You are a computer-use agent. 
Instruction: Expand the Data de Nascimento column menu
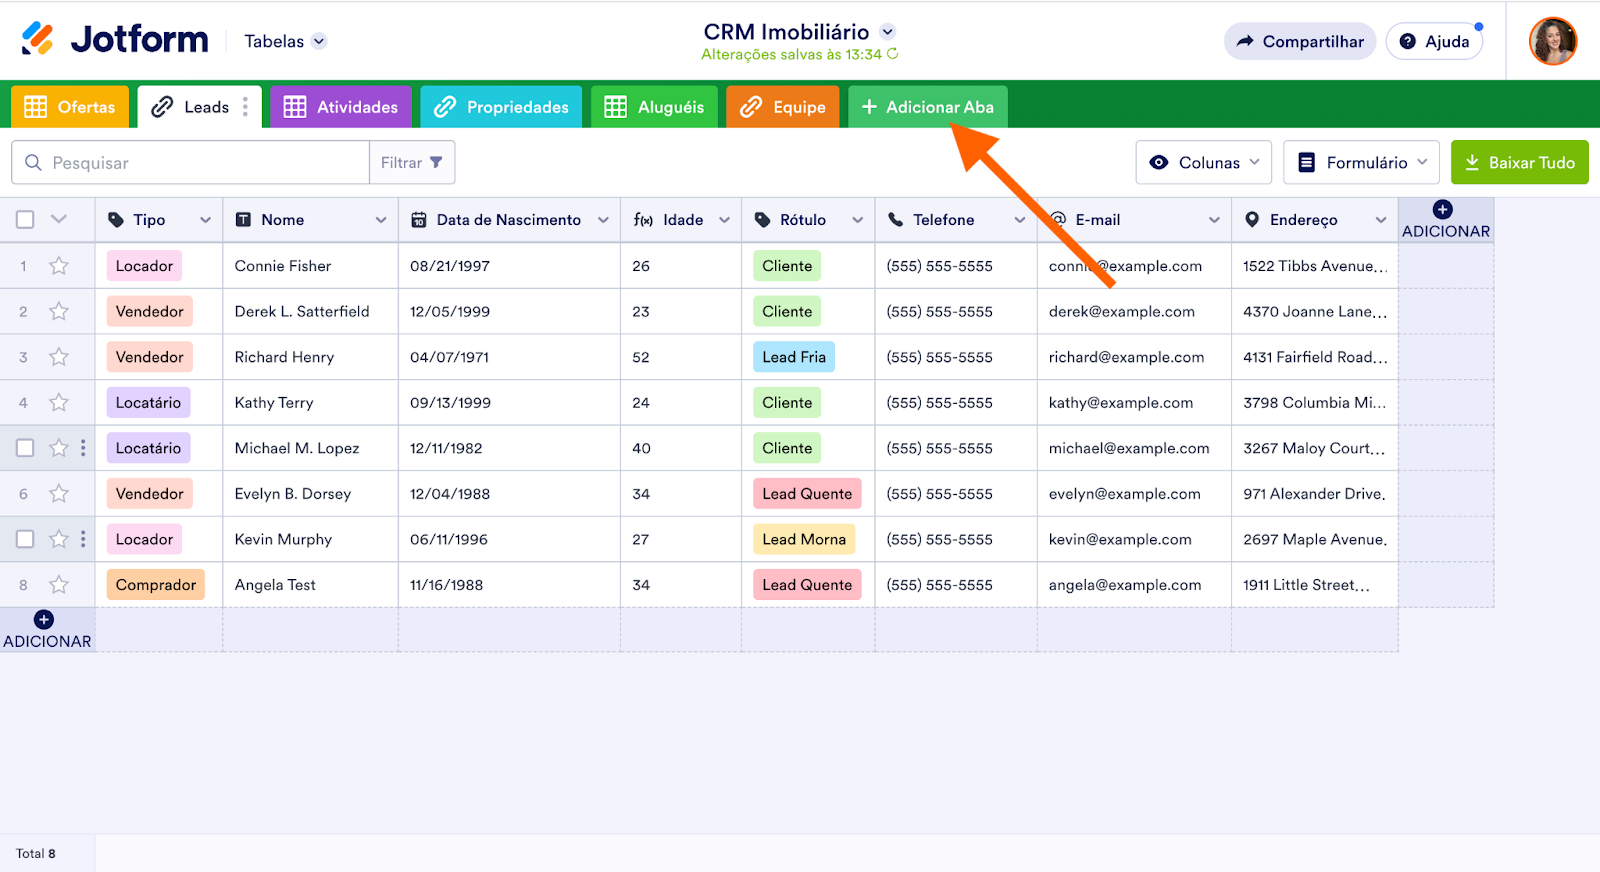(x=603, y=220)
